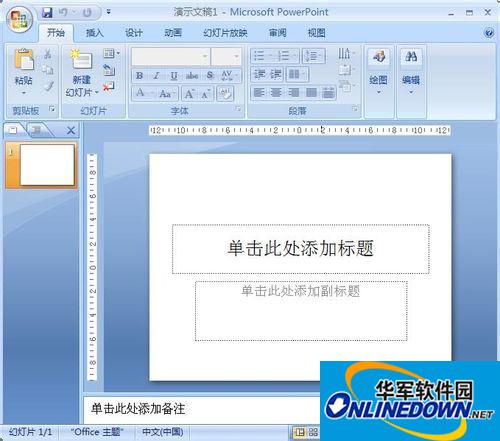Screen dimensions: 500x441
Task: Distribute text evenly alignment button
Action: [x=328, y=92]
